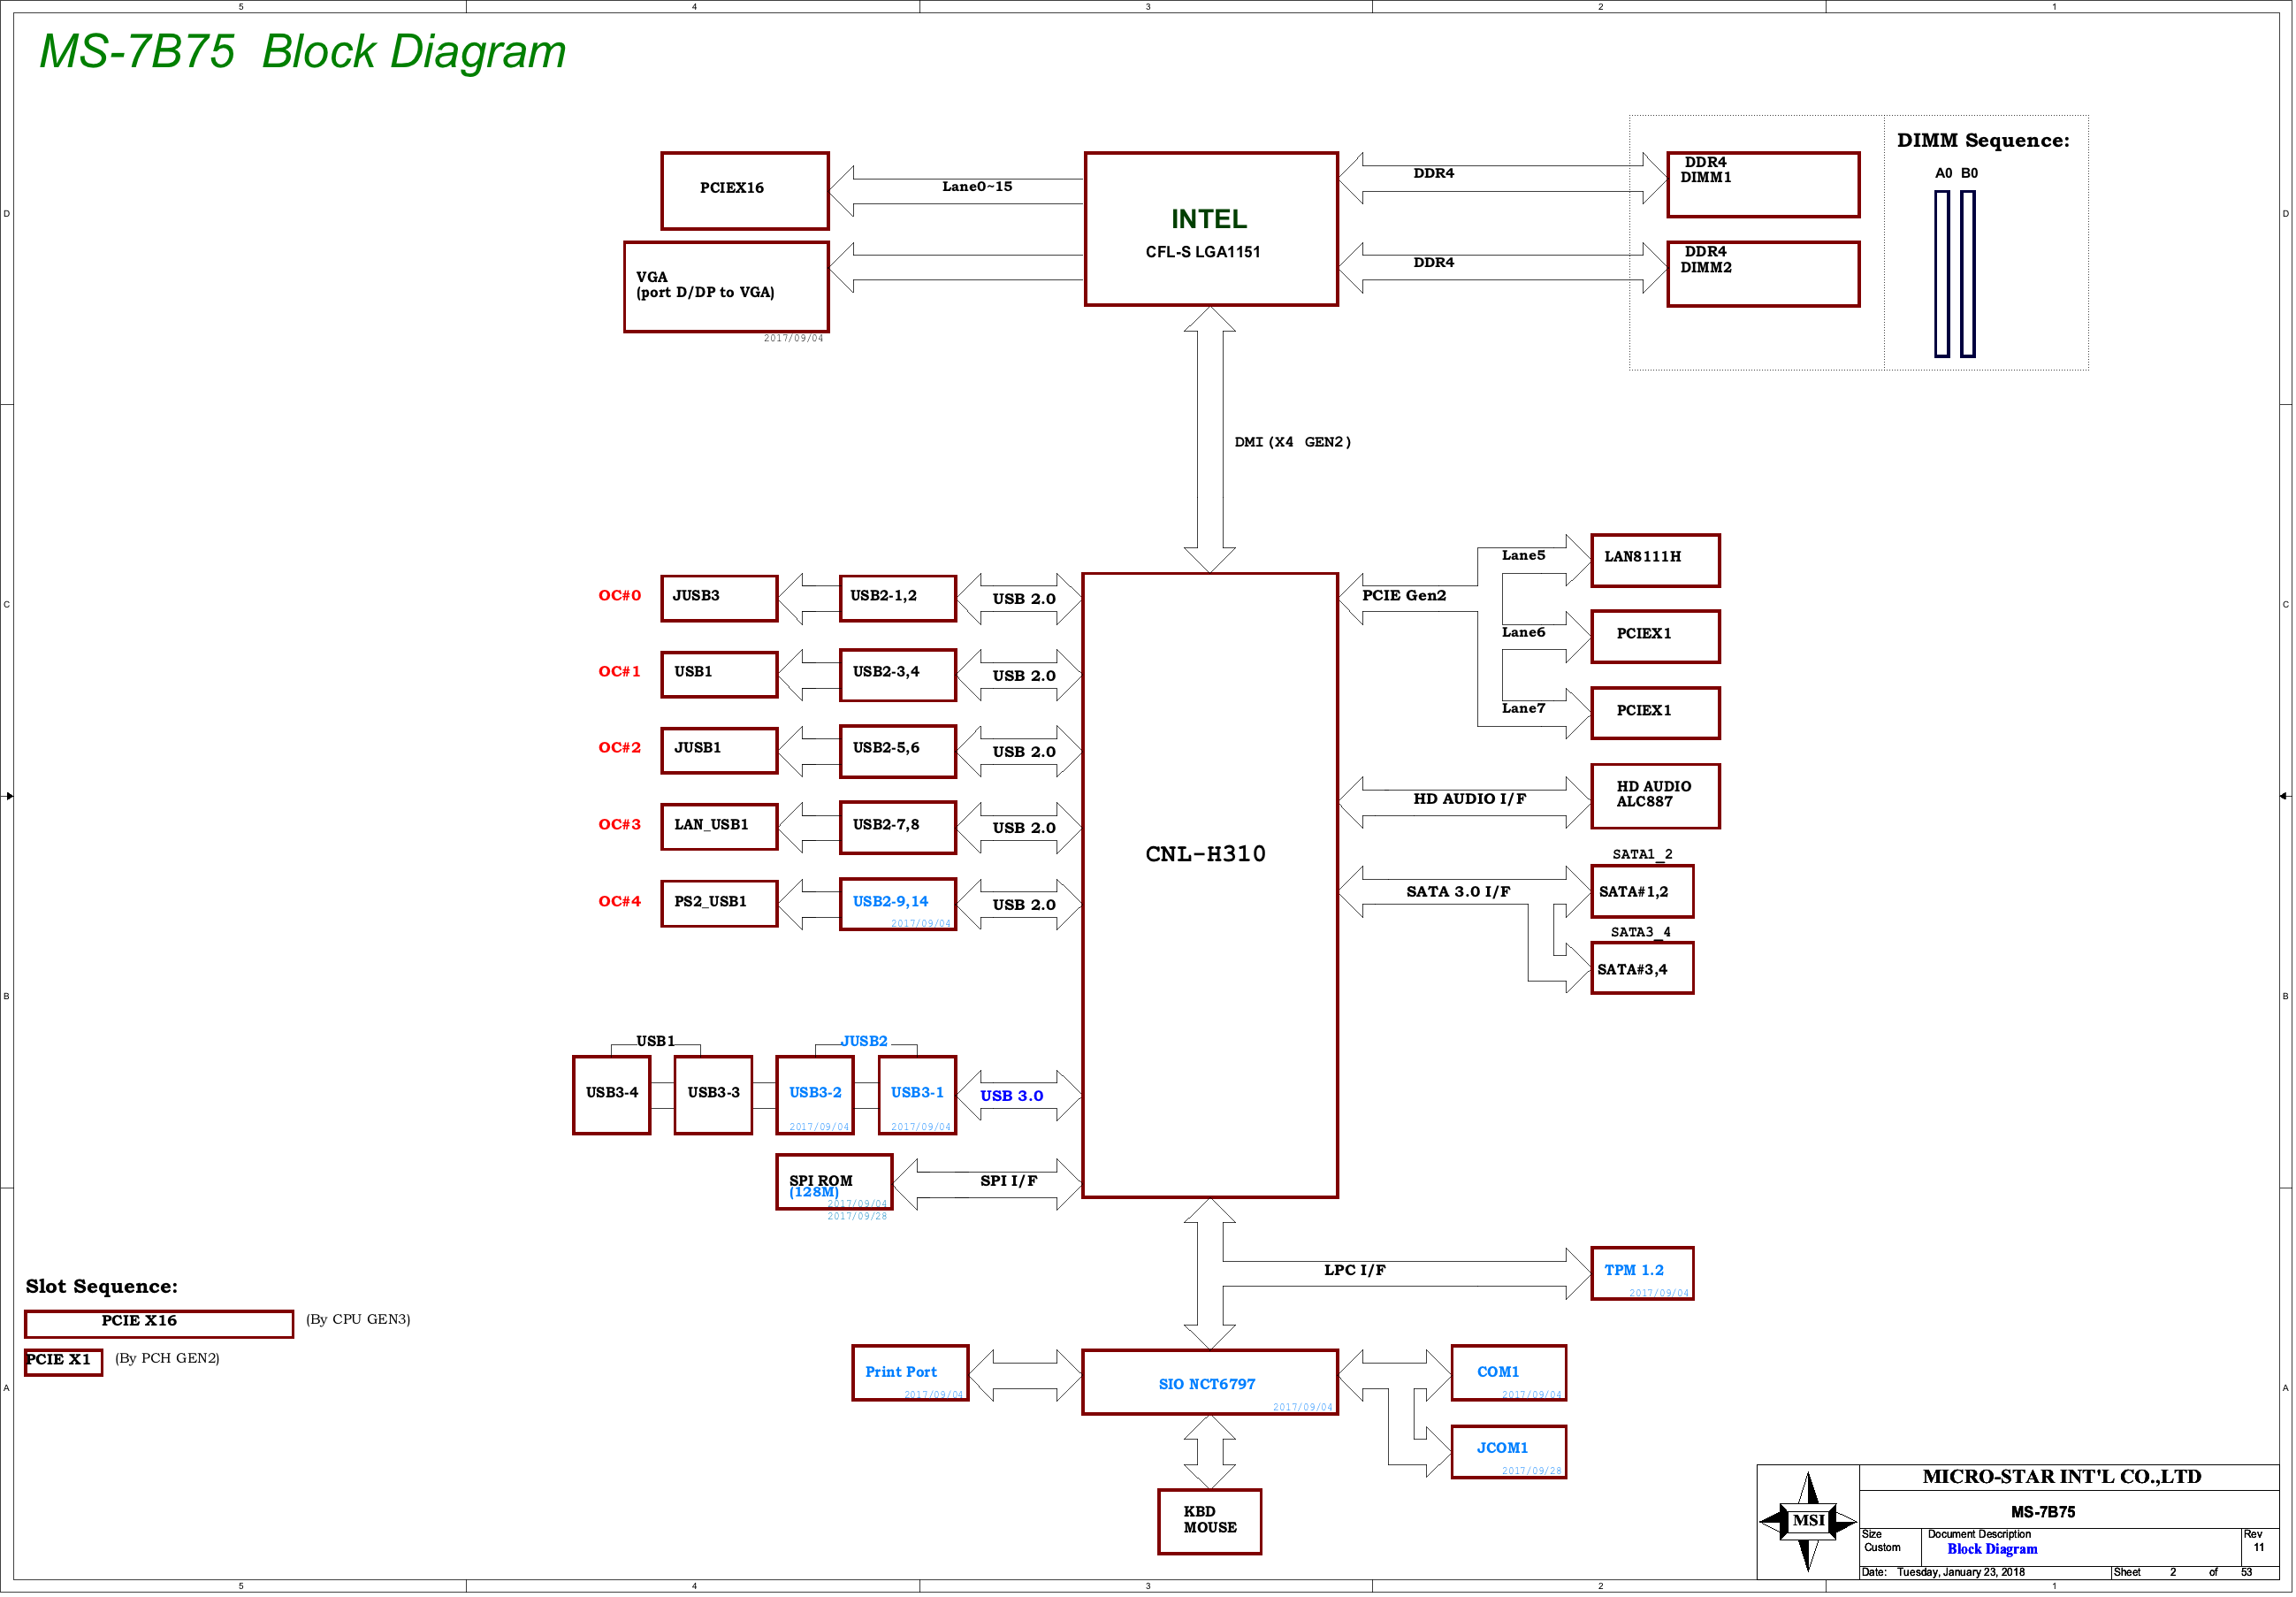This screenshot has height=1597, width=2296.
Task: Select the USB1 block next to OC#1
Action: (x=720, y=675)
